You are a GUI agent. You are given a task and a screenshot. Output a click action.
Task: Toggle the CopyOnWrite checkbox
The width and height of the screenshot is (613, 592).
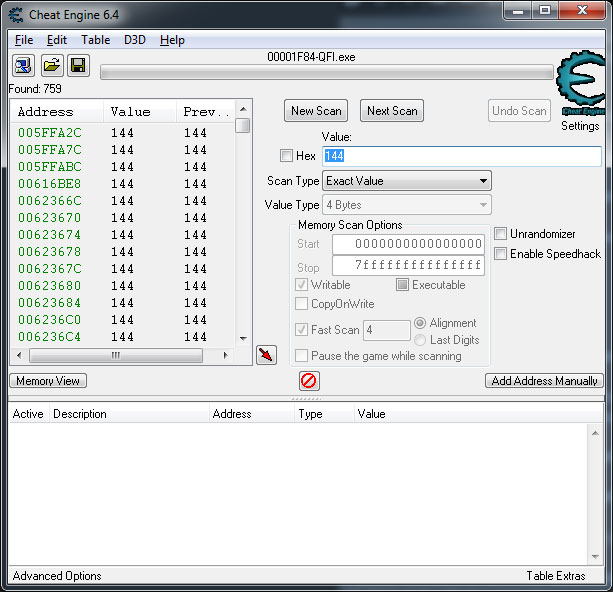pyautogui.click(x=301, y=303)
